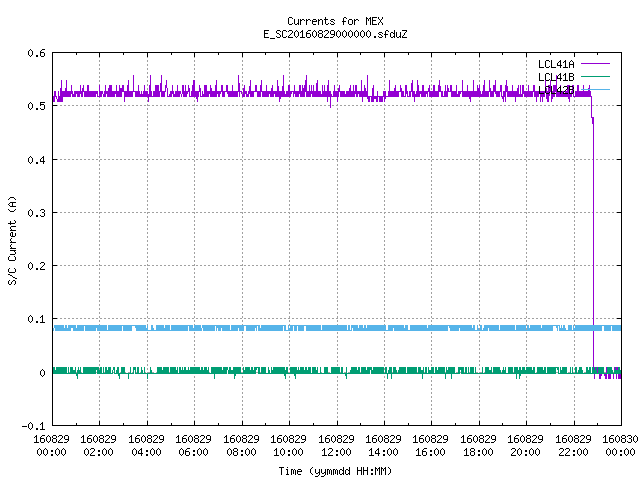Click the green LCL41B legend line sample
Screen dimensions: 640x480
point(595,76)
